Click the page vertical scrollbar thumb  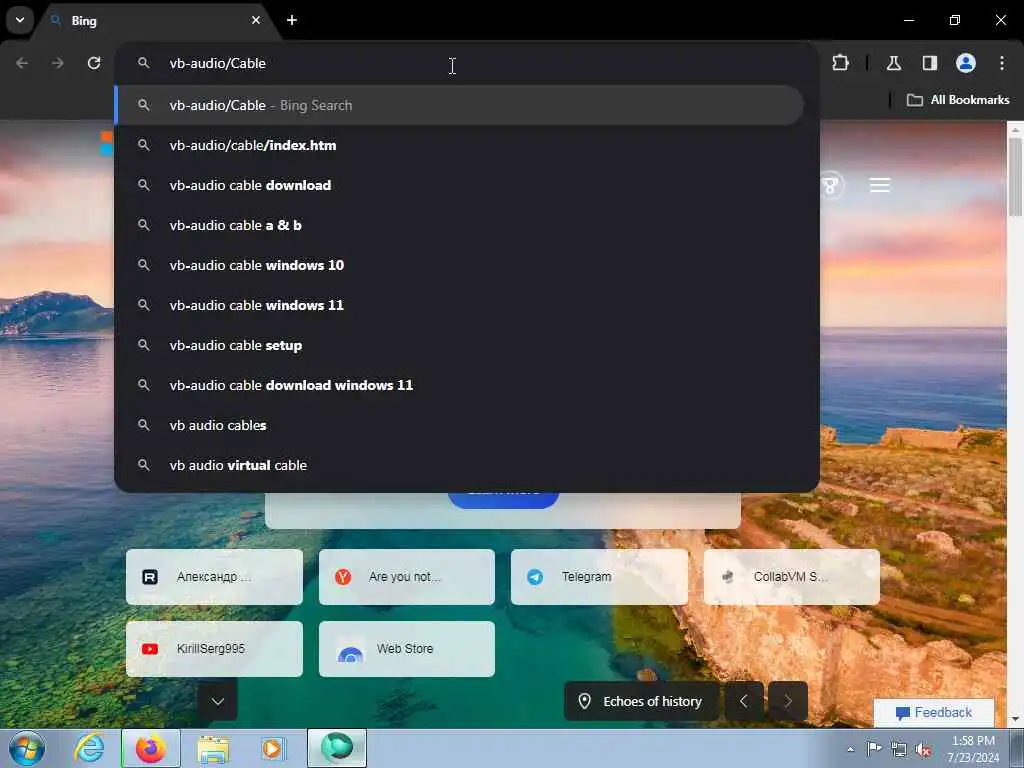pyautogui.click(x=1015, y=176)
